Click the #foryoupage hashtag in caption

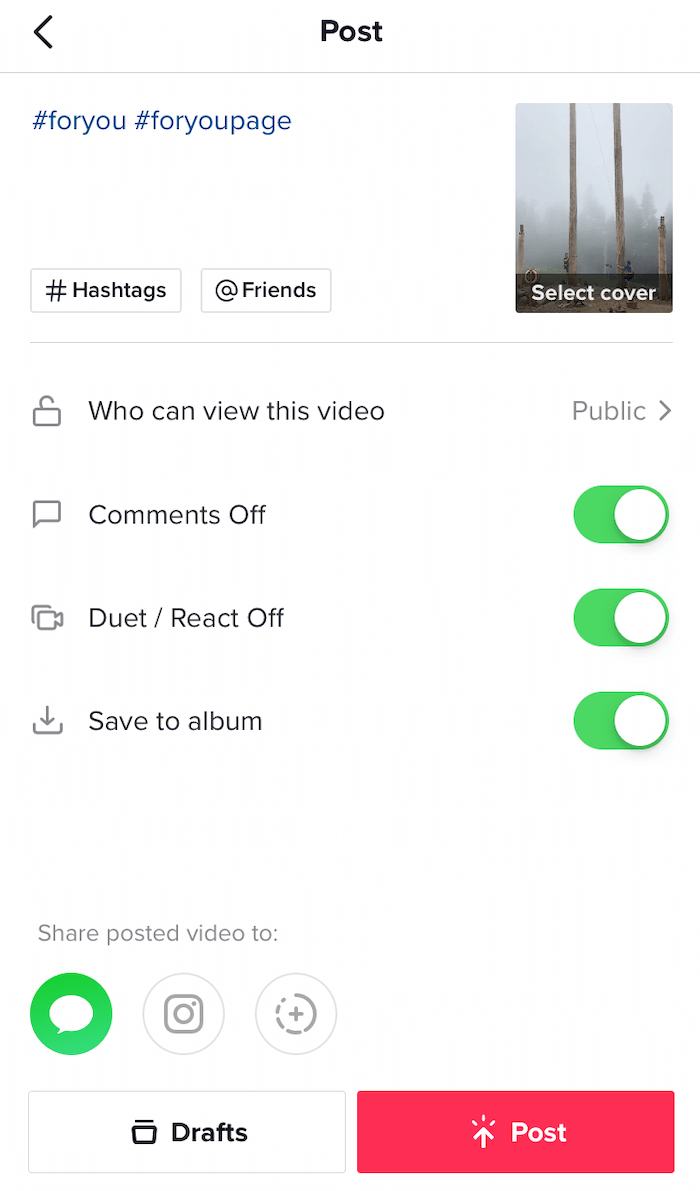tap(213, 121)
